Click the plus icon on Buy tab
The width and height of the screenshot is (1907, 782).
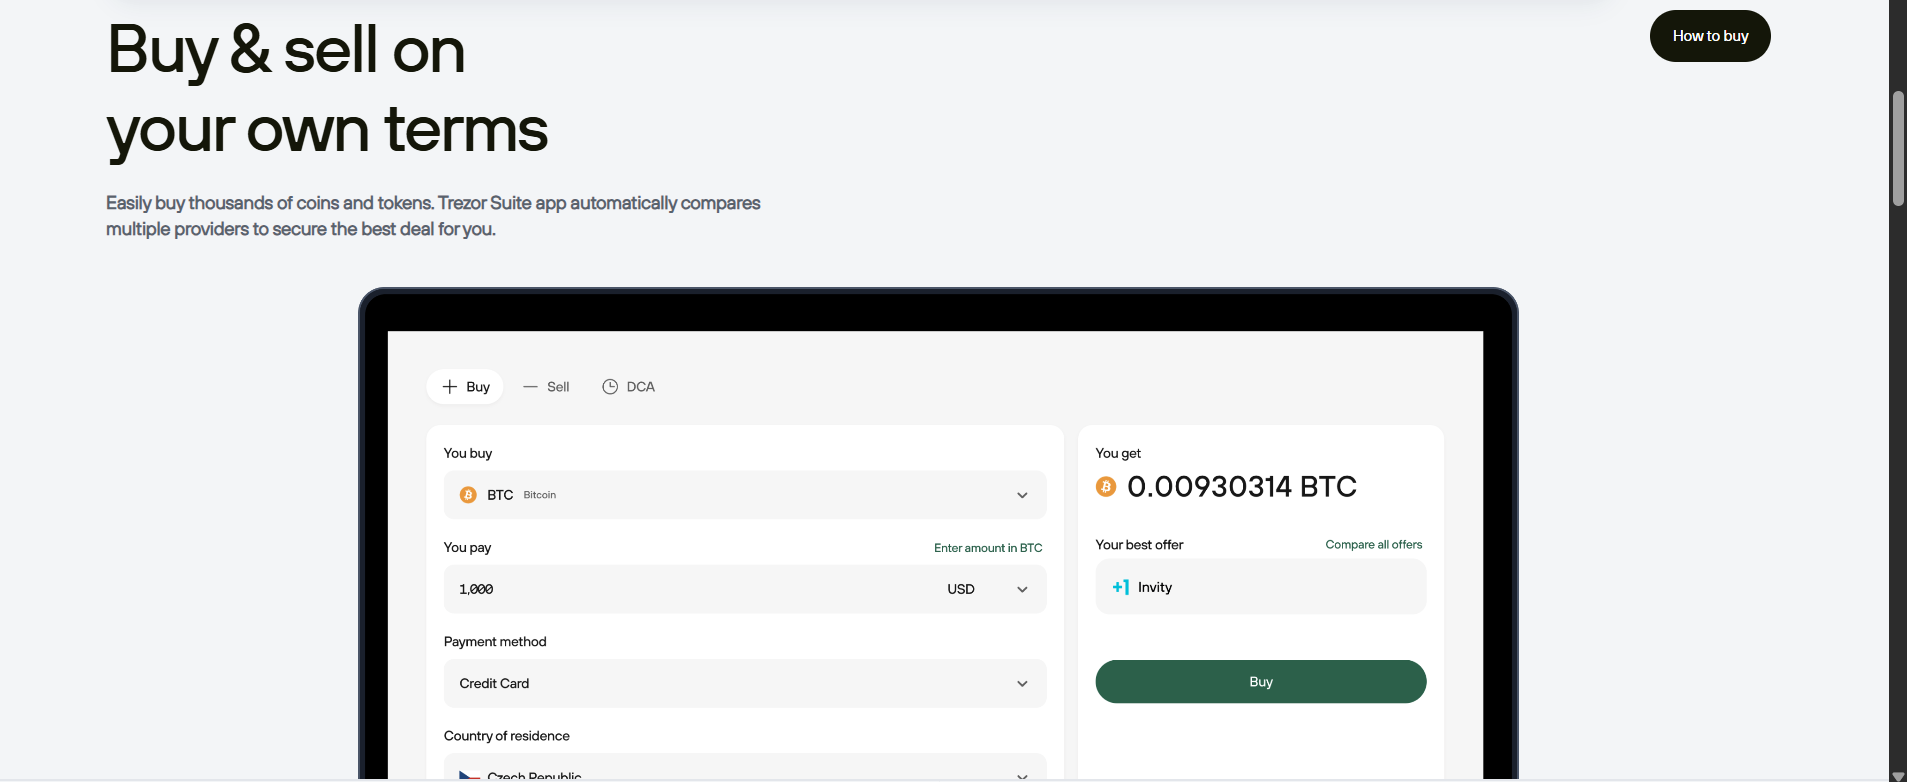(450, 387)
